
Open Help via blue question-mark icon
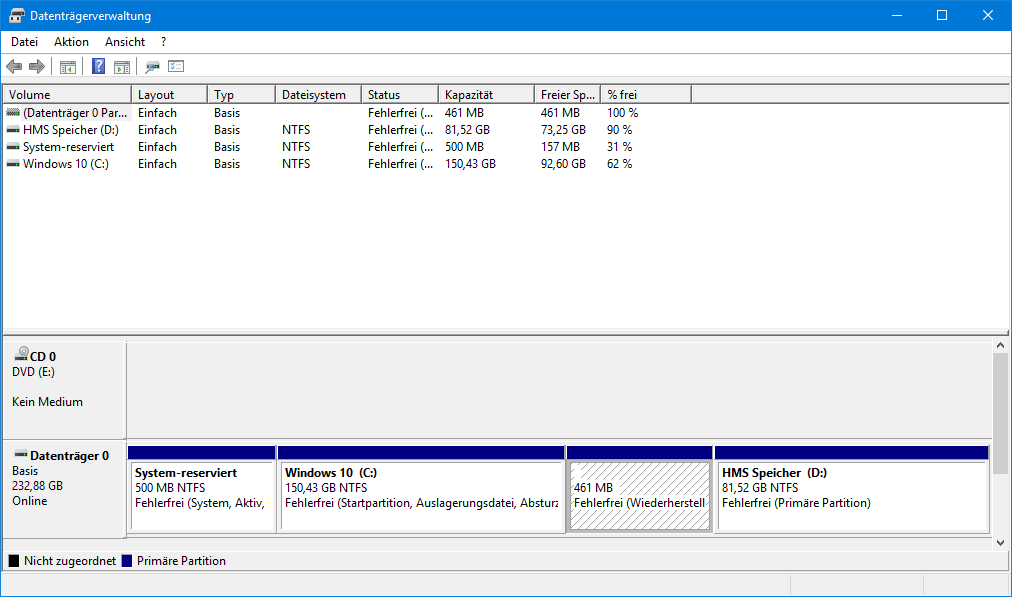coord(98,66)
